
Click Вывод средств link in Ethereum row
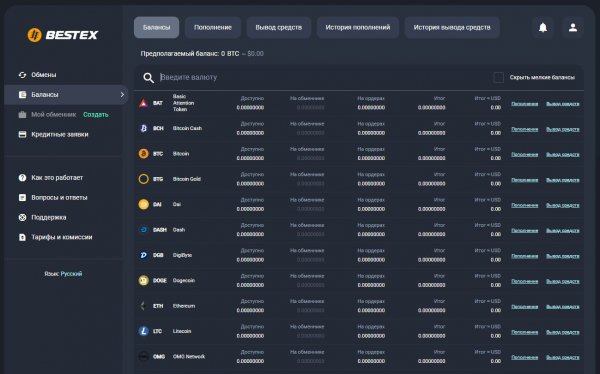pyautogui.click(x=562, y=307)
